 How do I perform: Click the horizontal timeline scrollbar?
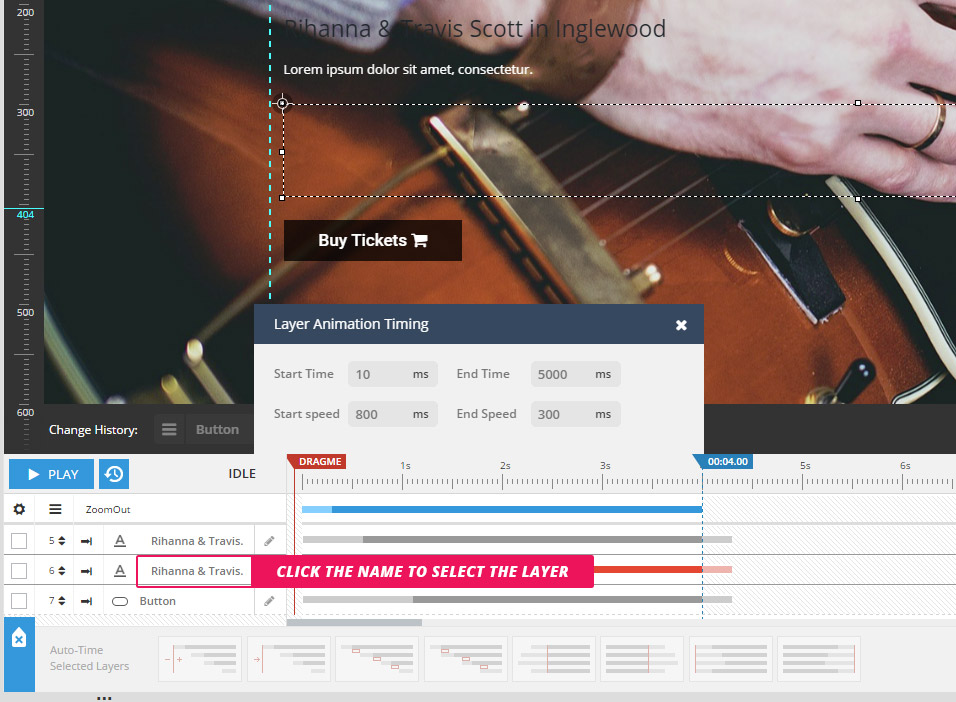[354, 623]
